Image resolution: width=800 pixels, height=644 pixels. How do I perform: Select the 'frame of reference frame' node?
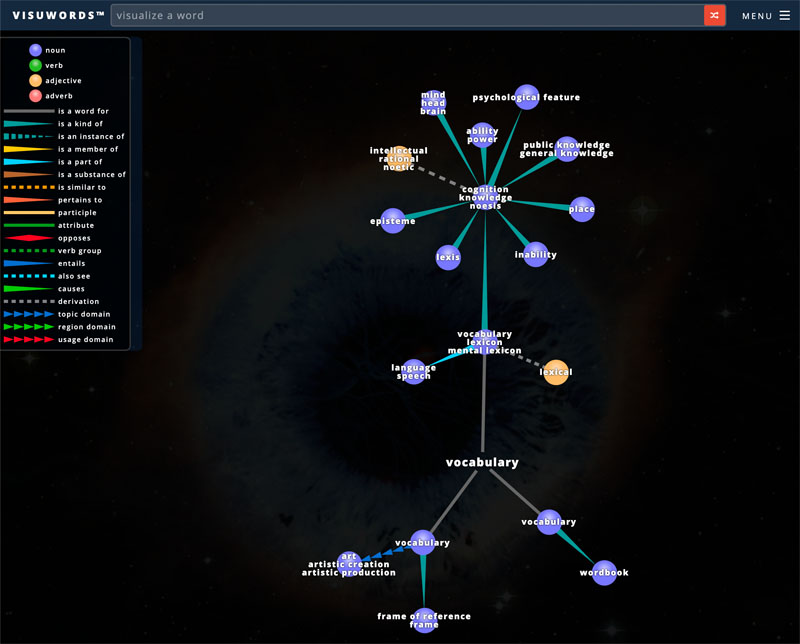point(424,620)
